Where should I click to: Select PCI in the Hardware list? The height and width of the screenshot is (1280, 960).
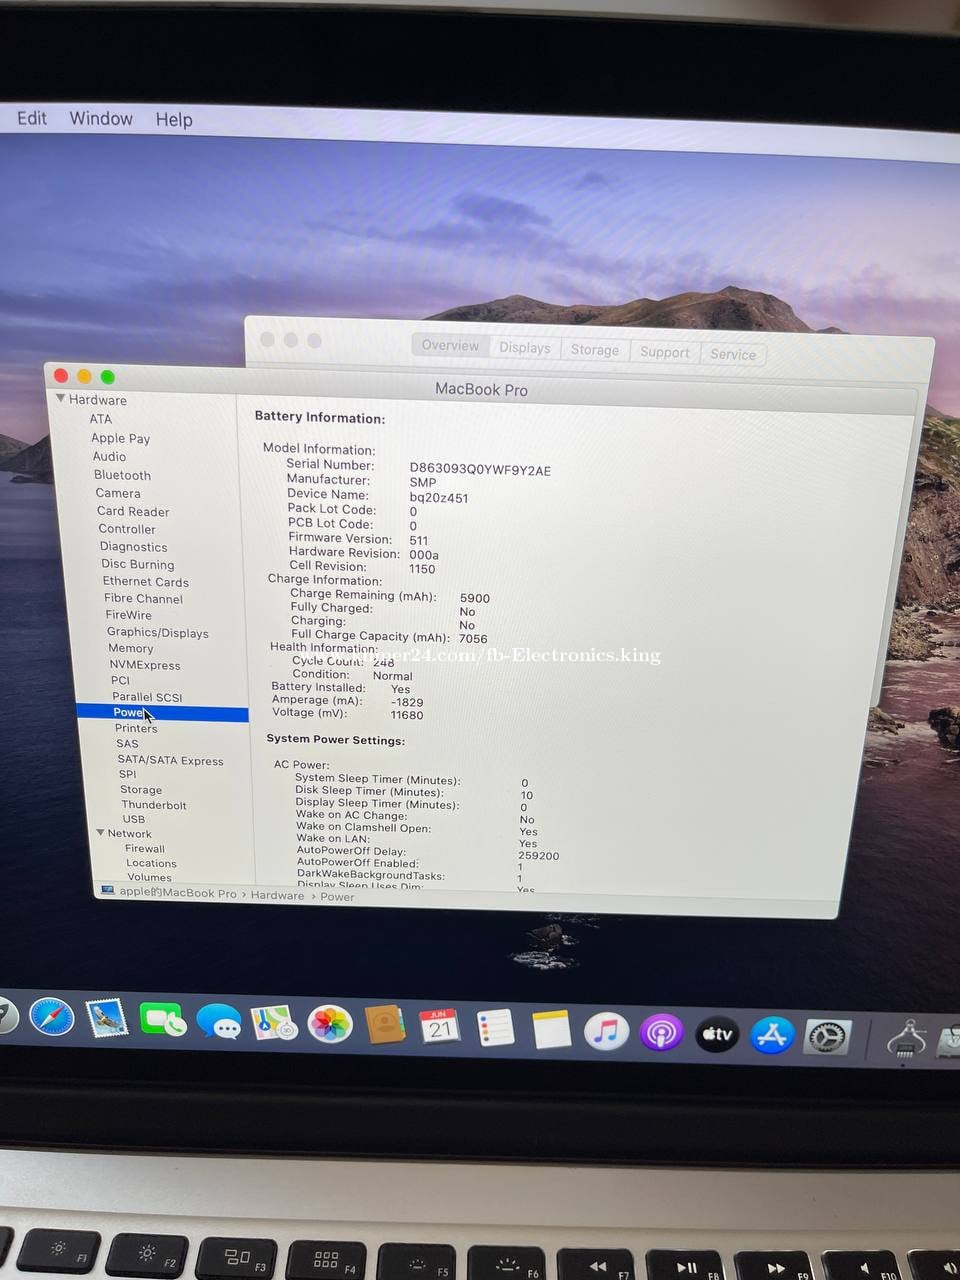point(121,680)
